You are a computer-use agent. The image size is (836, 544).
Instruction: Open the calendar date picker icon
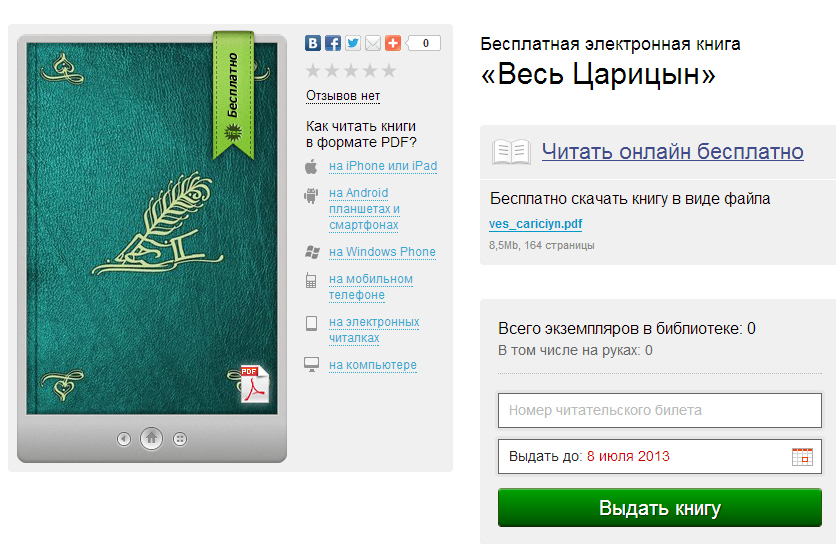(802, 457)
